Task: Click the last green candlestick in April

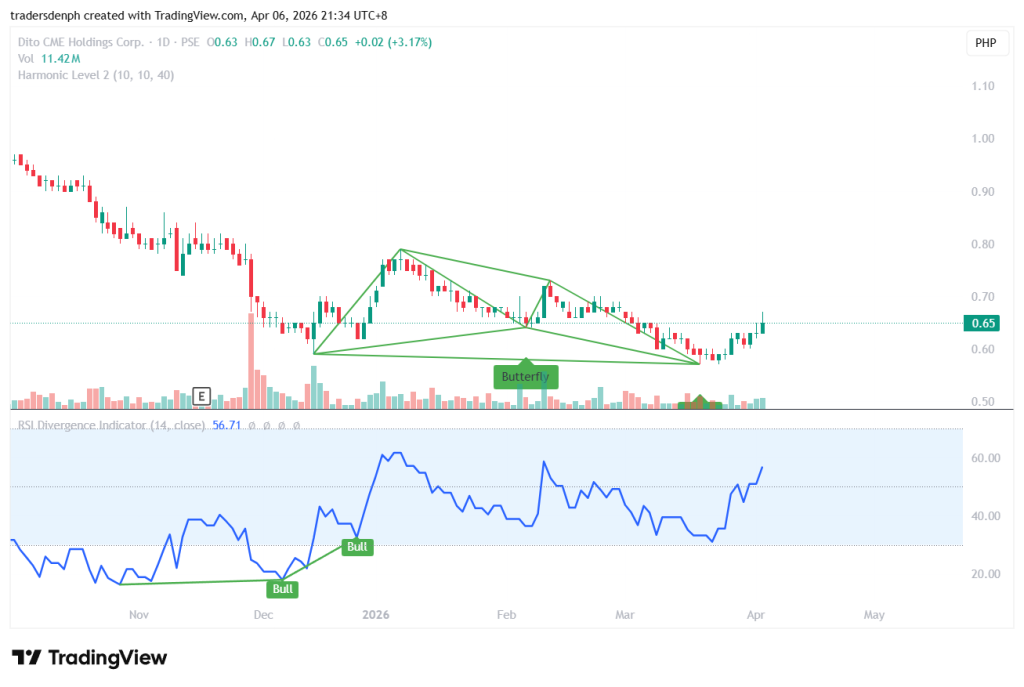Action: (763, 325)
